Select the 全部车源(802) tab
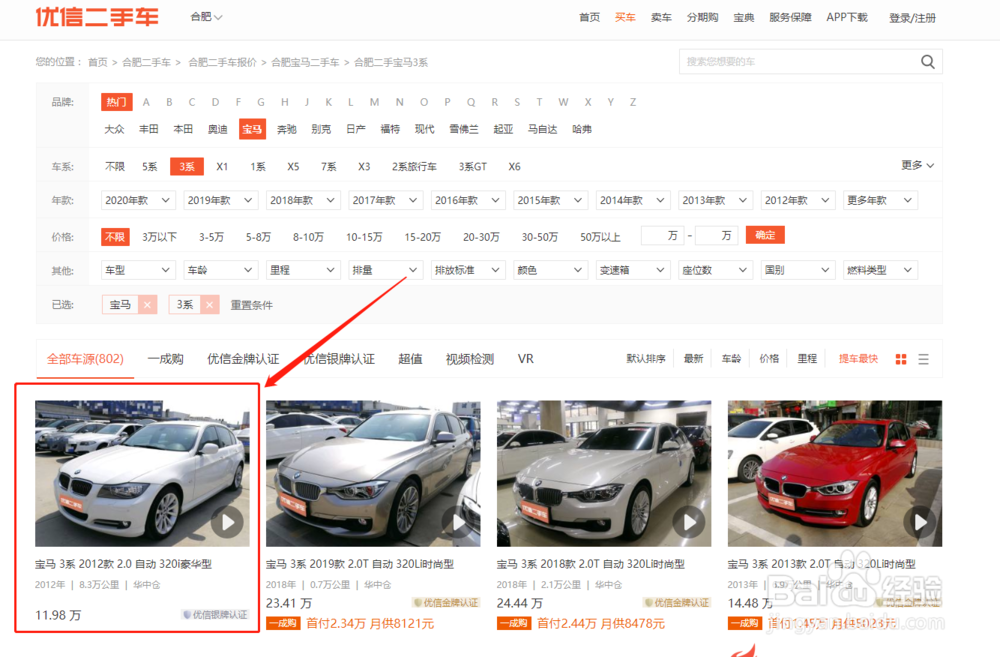Screen dimensions: 1000x657 85,359
